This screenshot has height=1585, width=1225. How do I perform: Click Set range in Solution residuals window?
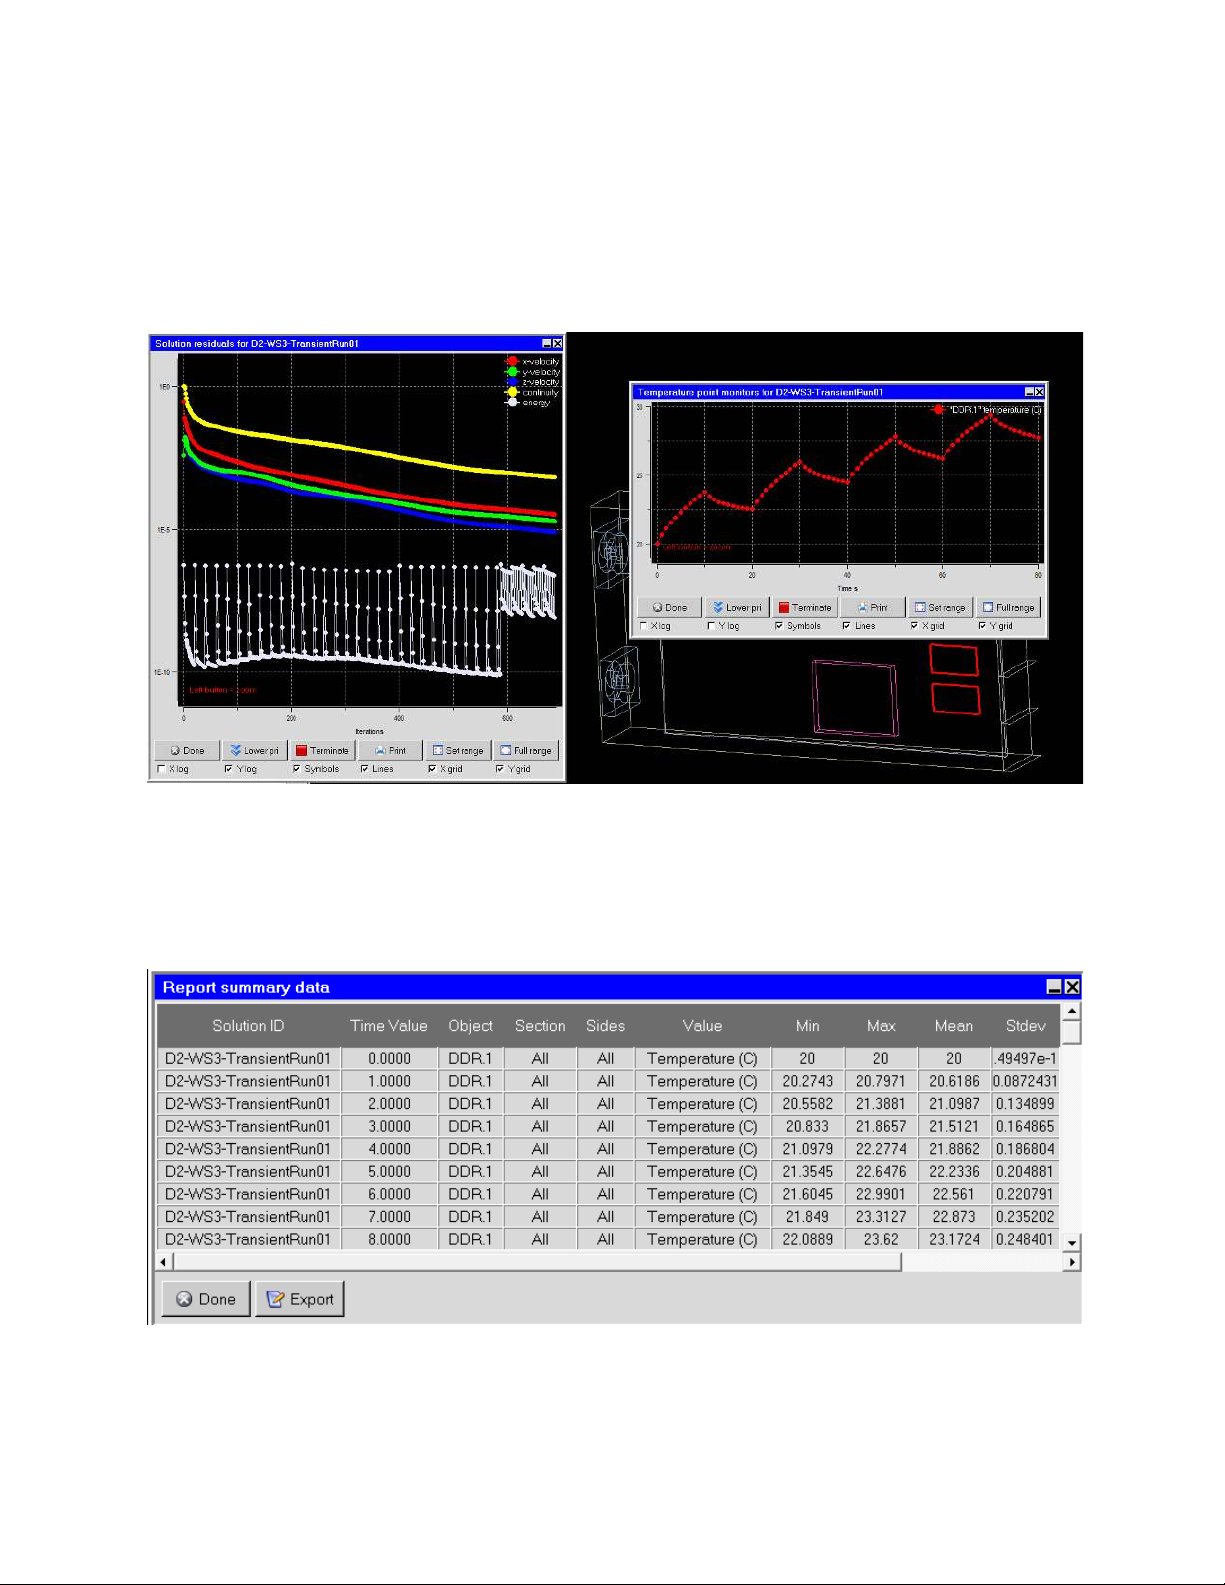coord(457,750)
